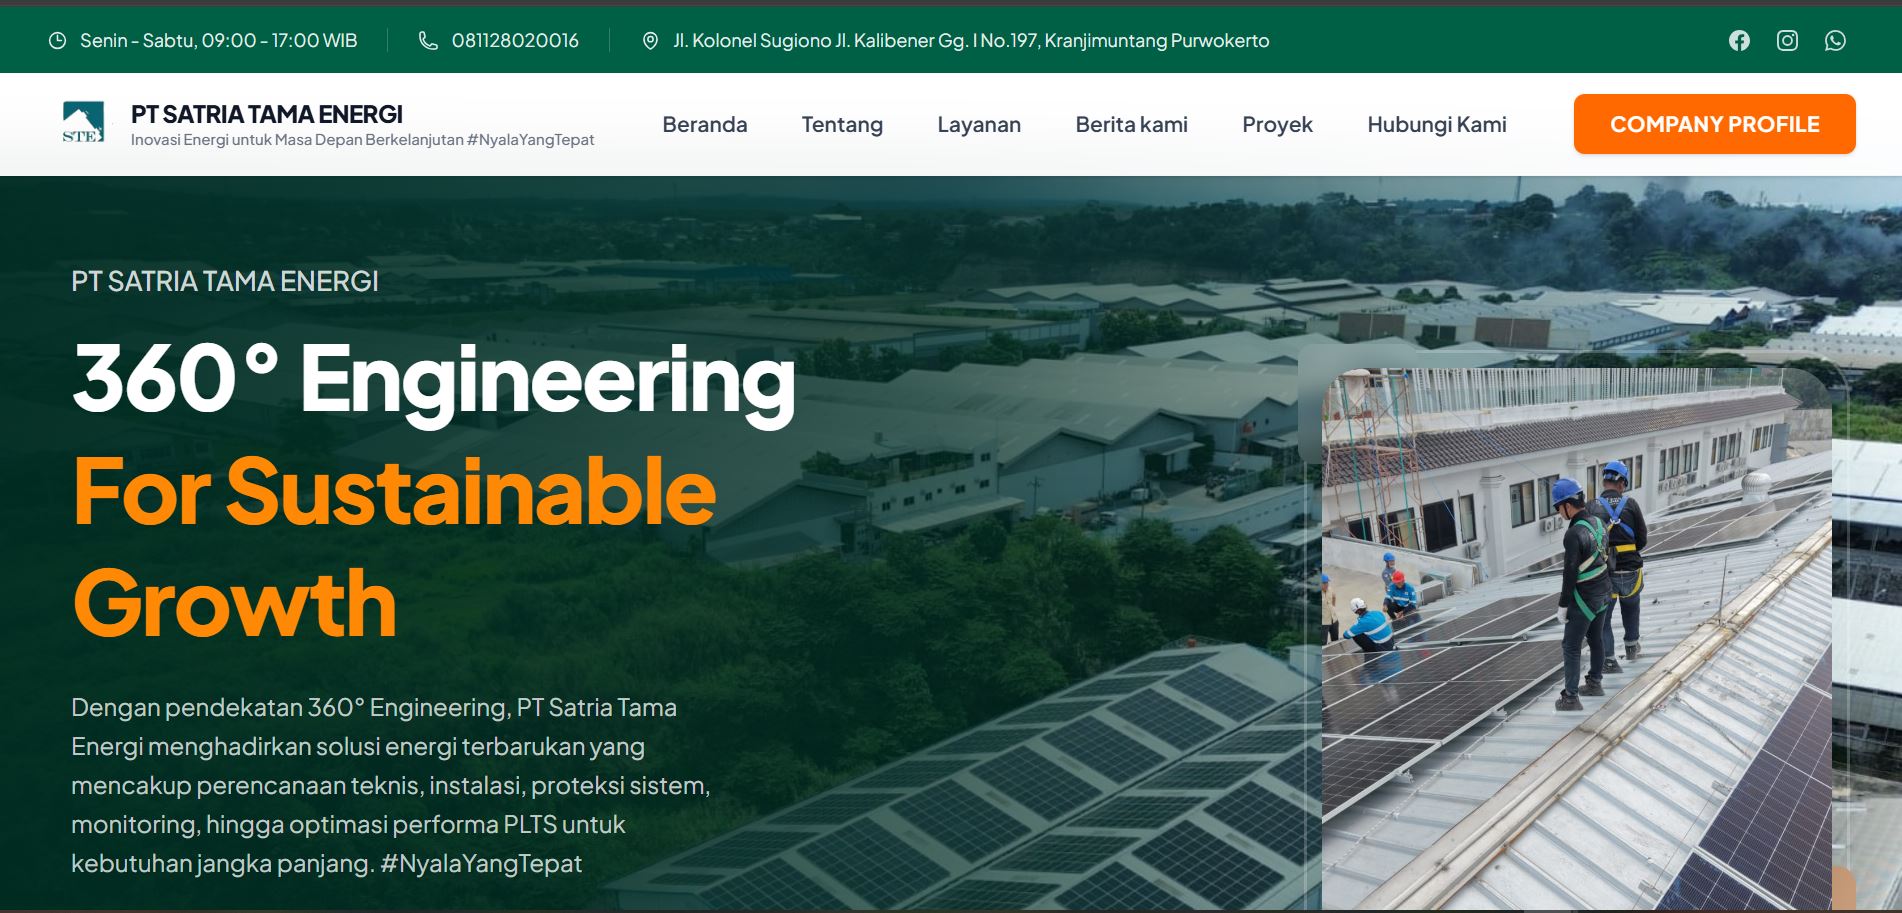This screenshot has height=913, width=1902.
Task: Open the Instagram social icon
Action: tap(1787, 40)
